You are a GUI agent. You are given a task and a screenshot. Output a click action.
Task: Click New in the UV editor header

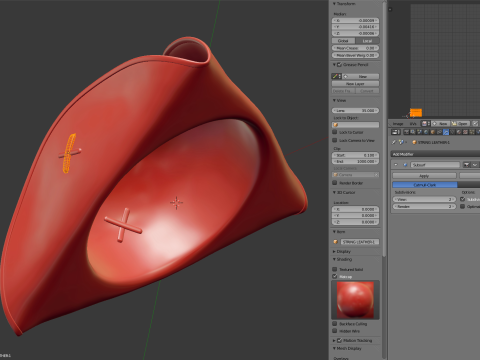tap(440, 124)
